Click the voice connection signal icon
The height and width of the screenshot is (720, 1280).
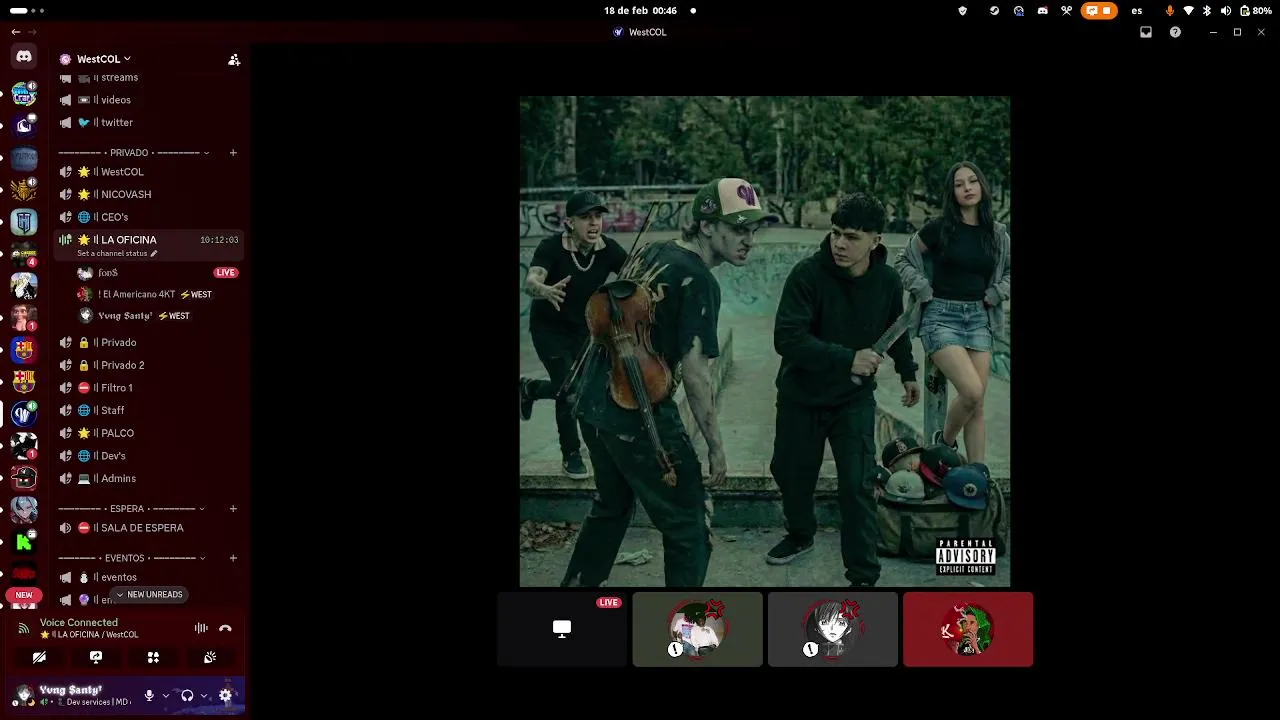pyautogui.click(x=24, y=628)
